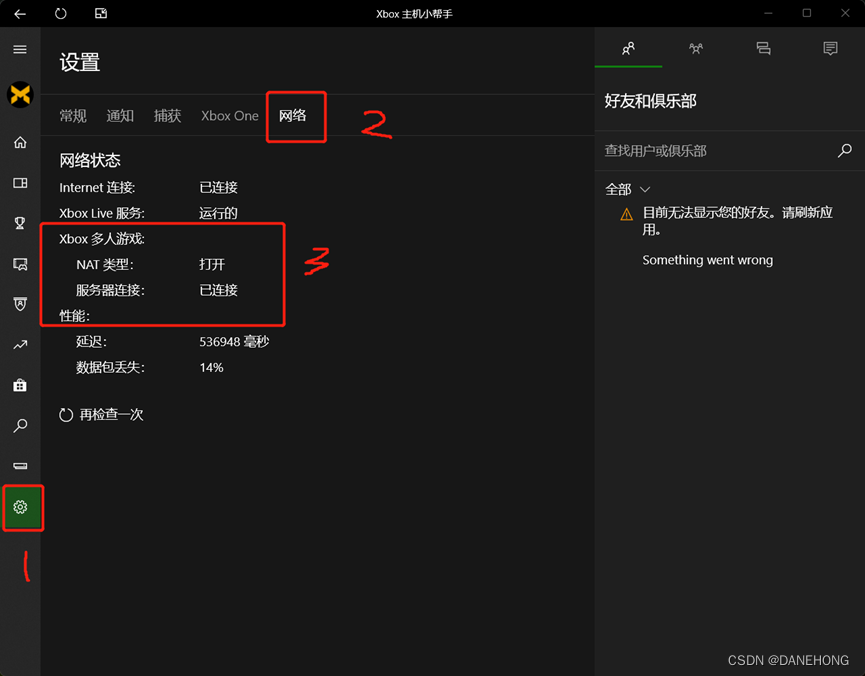Click the 好友和俱乐部 heading

(x=650, y=101)
